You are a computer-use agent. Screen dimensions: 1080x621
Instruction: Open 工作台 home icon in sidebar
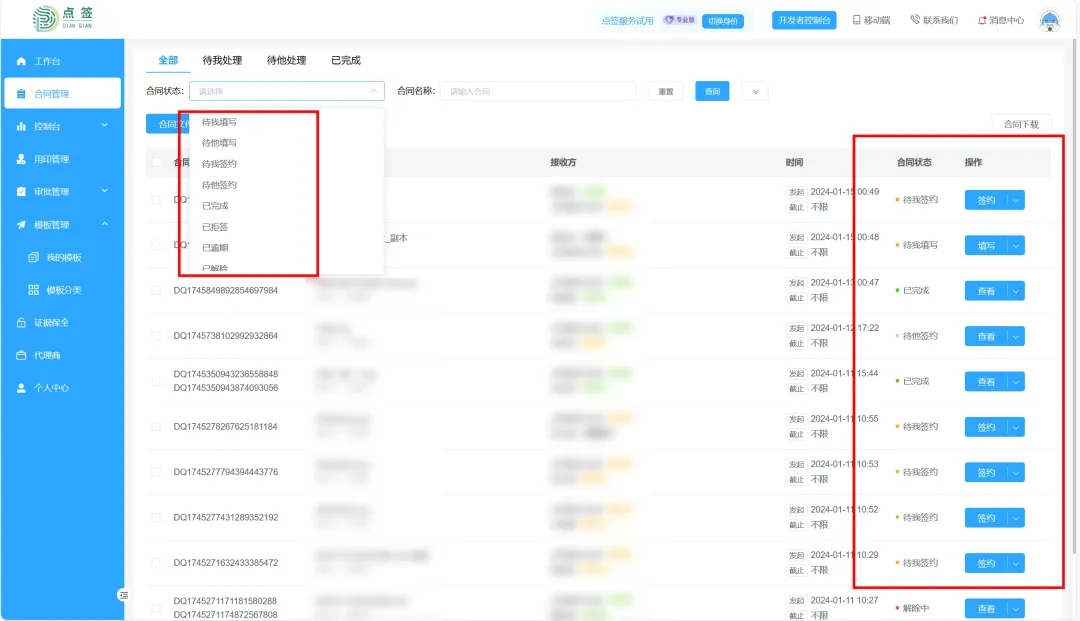pos(21,61)
